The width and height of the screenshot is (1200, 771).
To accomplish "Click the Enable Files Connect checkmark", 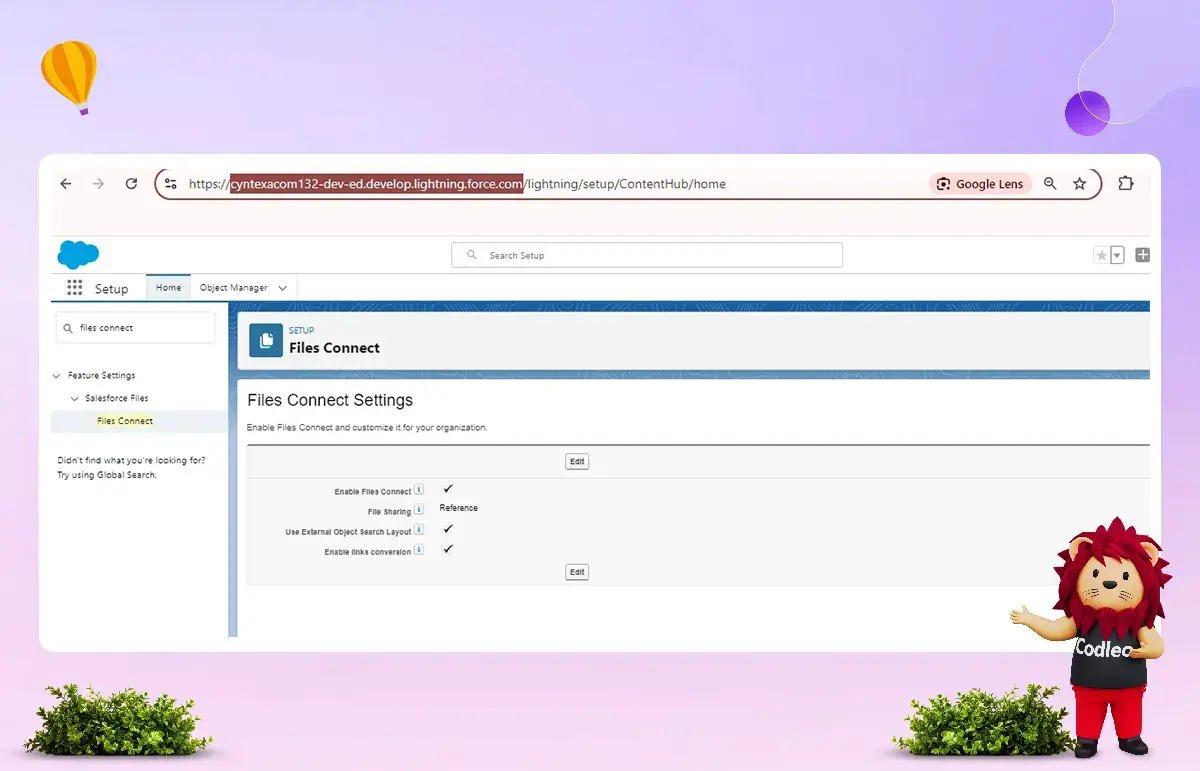I will [x=448, y=489].
